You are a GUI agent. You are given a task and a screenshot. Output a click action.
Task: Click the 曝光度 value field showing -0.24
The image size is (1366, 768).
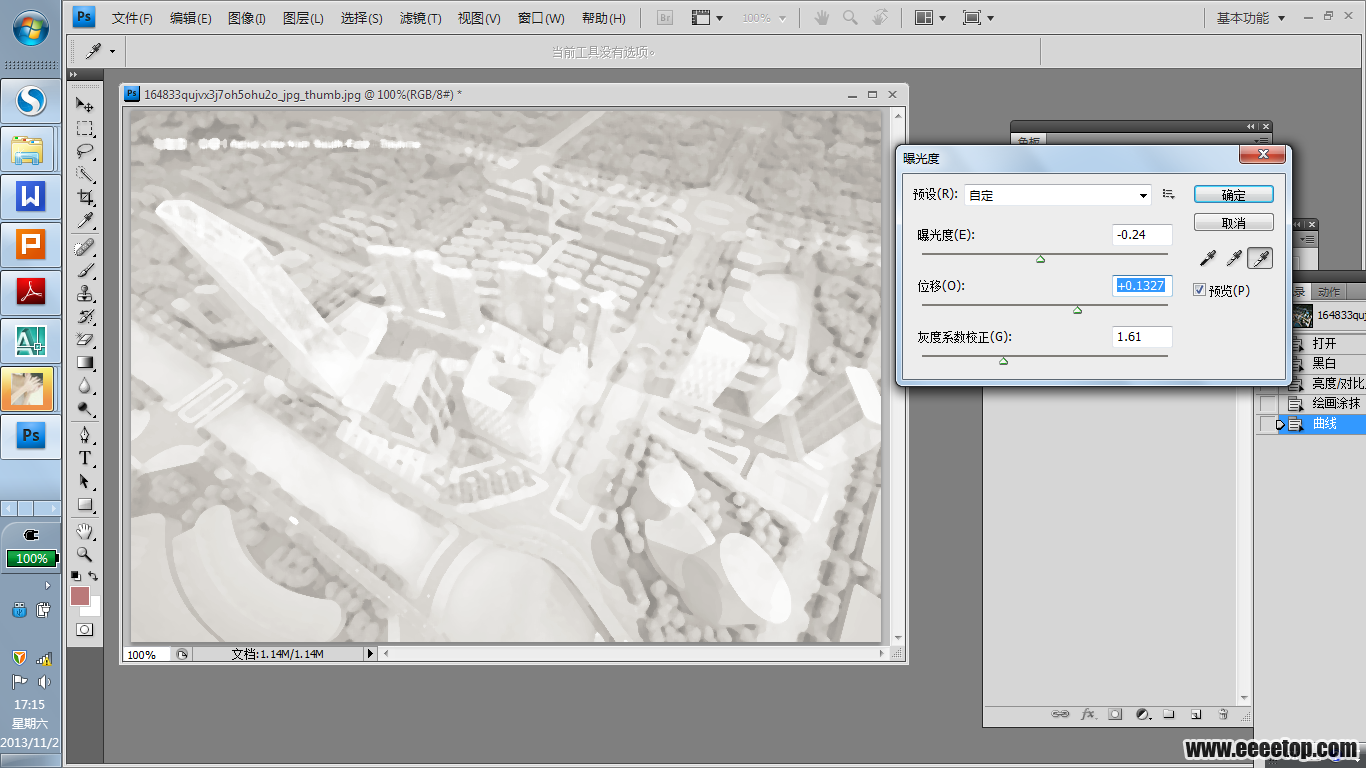[1142, 235]
